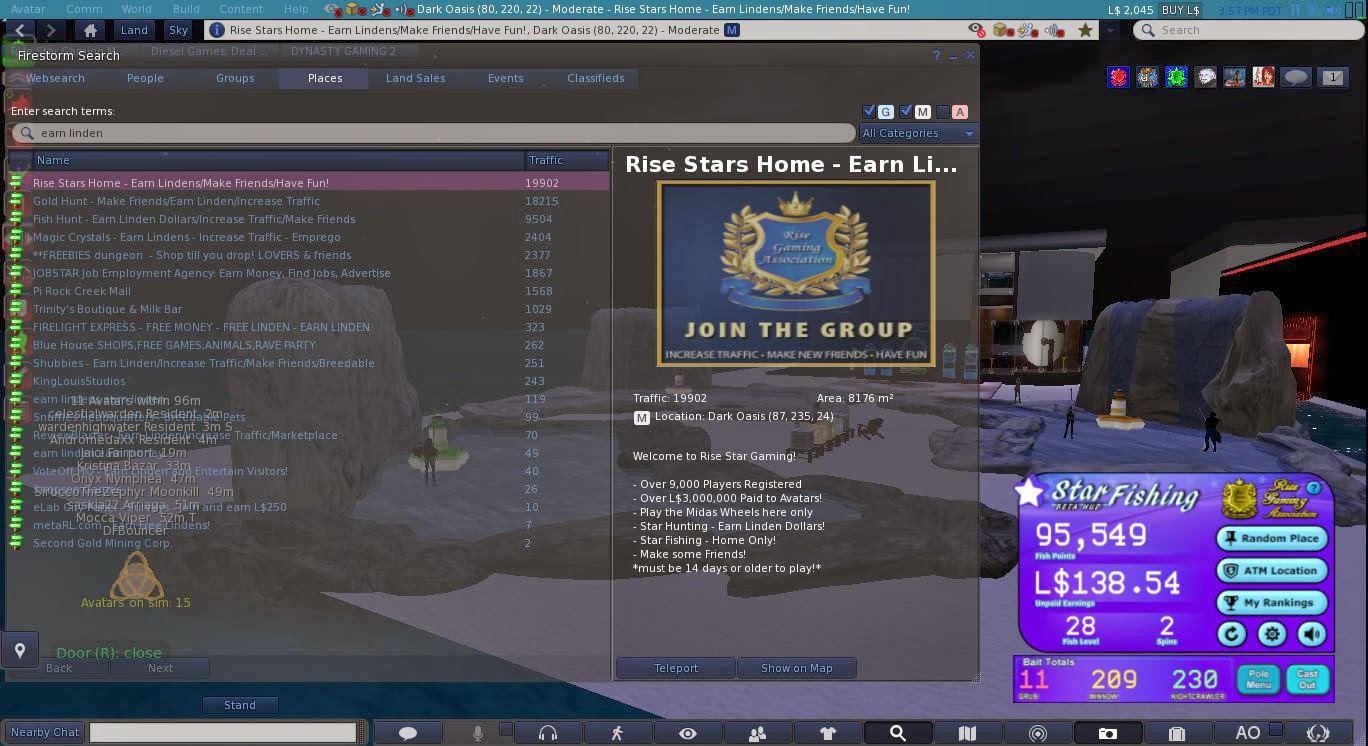The height and width of the screenshot is (746, 1368).
Task: Open the world map toolbar button
Action: pos(967,733)
